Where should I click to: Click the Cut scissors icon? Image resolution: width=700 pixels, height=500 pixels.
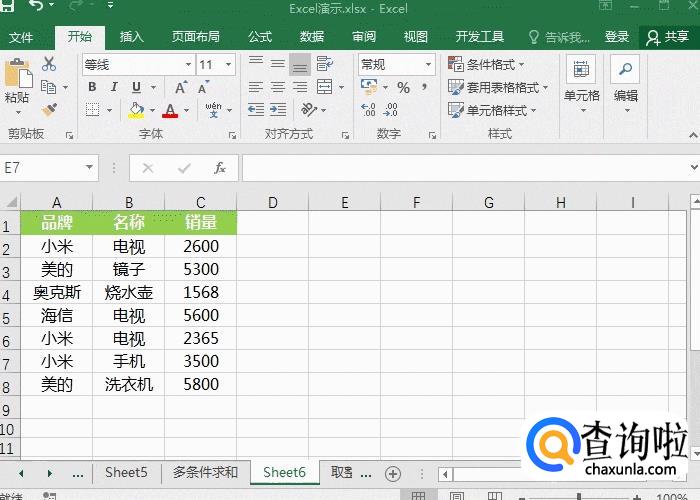pyautogui.click(x=49, y=64)
